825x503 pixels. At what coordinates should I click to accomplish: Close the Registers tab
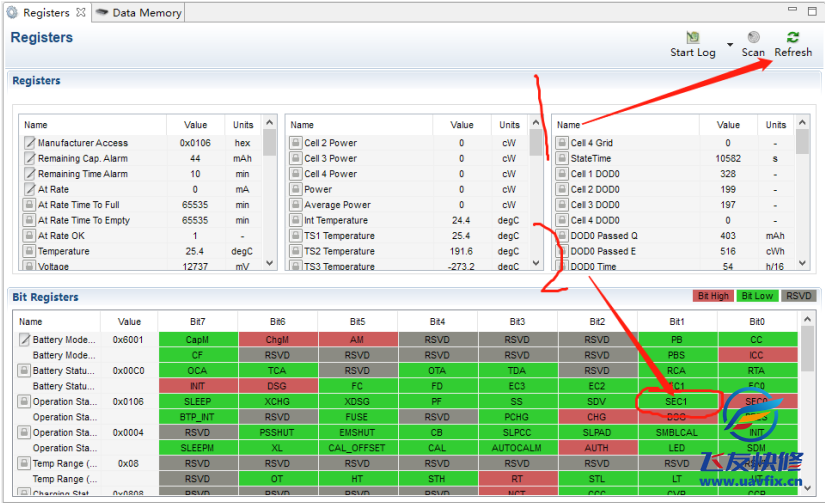tap(81, 13)
